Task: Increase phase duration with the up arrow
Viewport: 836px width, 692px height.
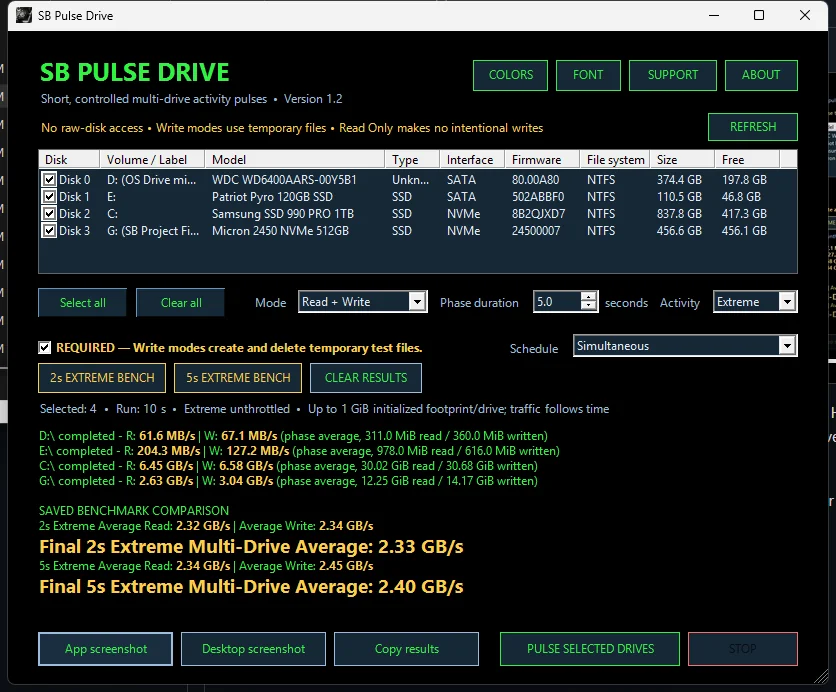Action: pyautogui.click(x=588, y=297)
